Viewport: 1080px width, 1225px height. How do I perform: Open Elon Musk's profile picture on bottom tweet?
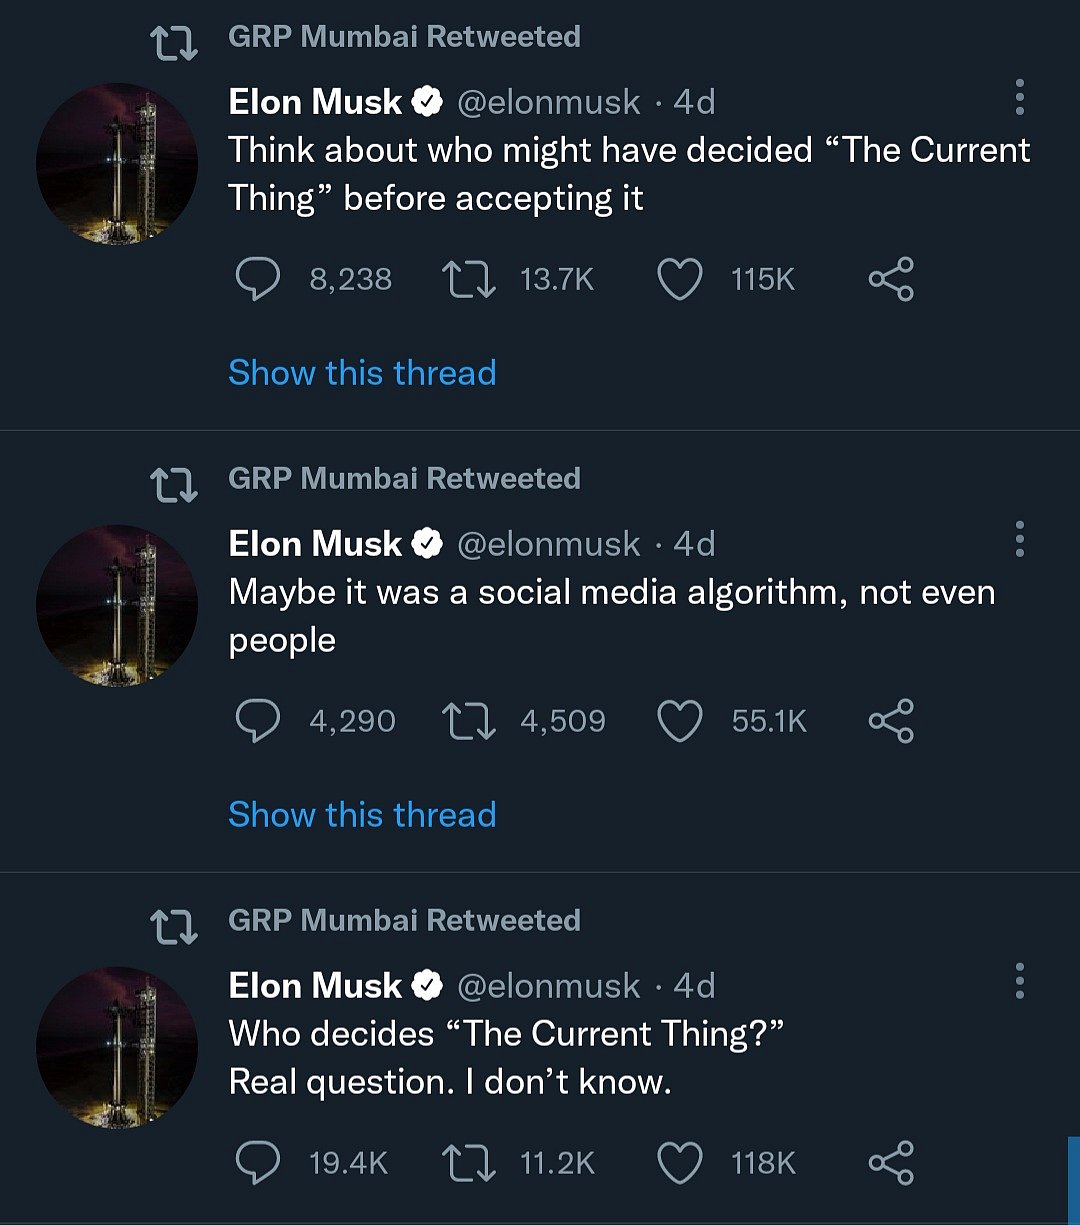117,1045
